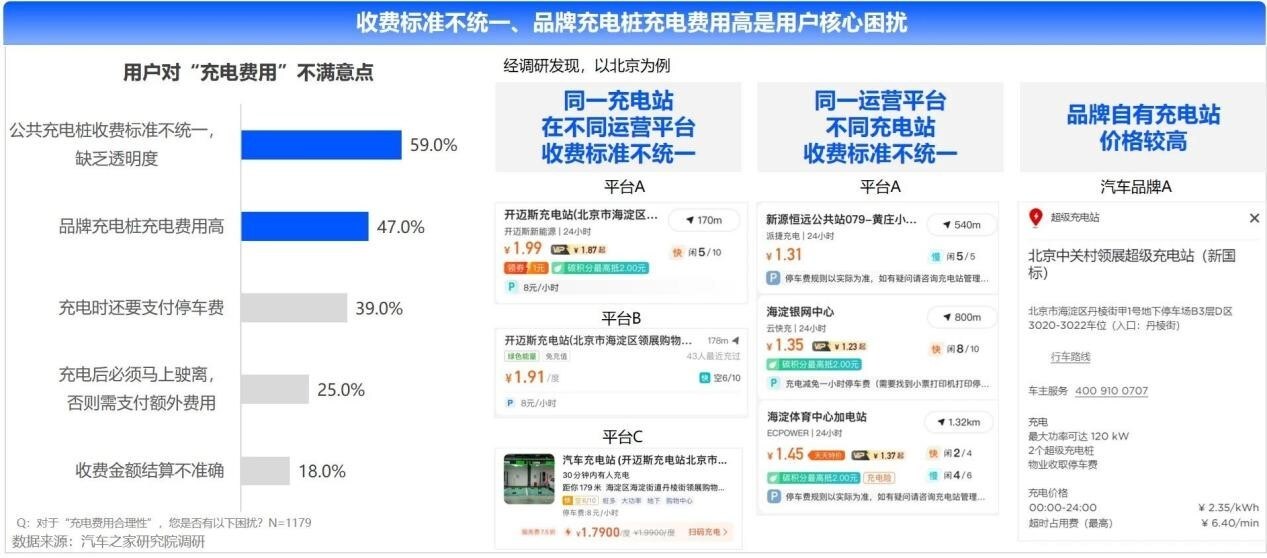Click the green 快 icon beside 空6/10
Viewport: 1267px width, 558px height.
click(704, 377)
